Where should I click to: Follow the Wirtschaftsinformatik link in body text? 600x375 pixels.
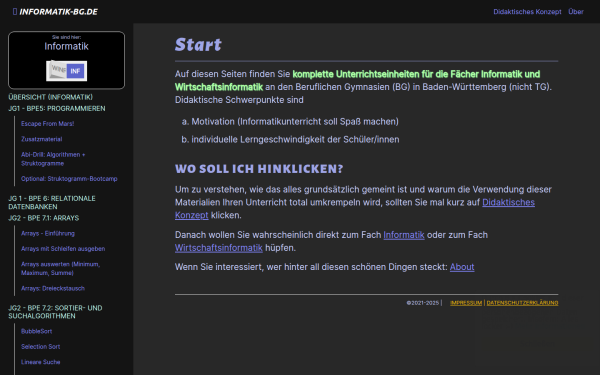218,248
